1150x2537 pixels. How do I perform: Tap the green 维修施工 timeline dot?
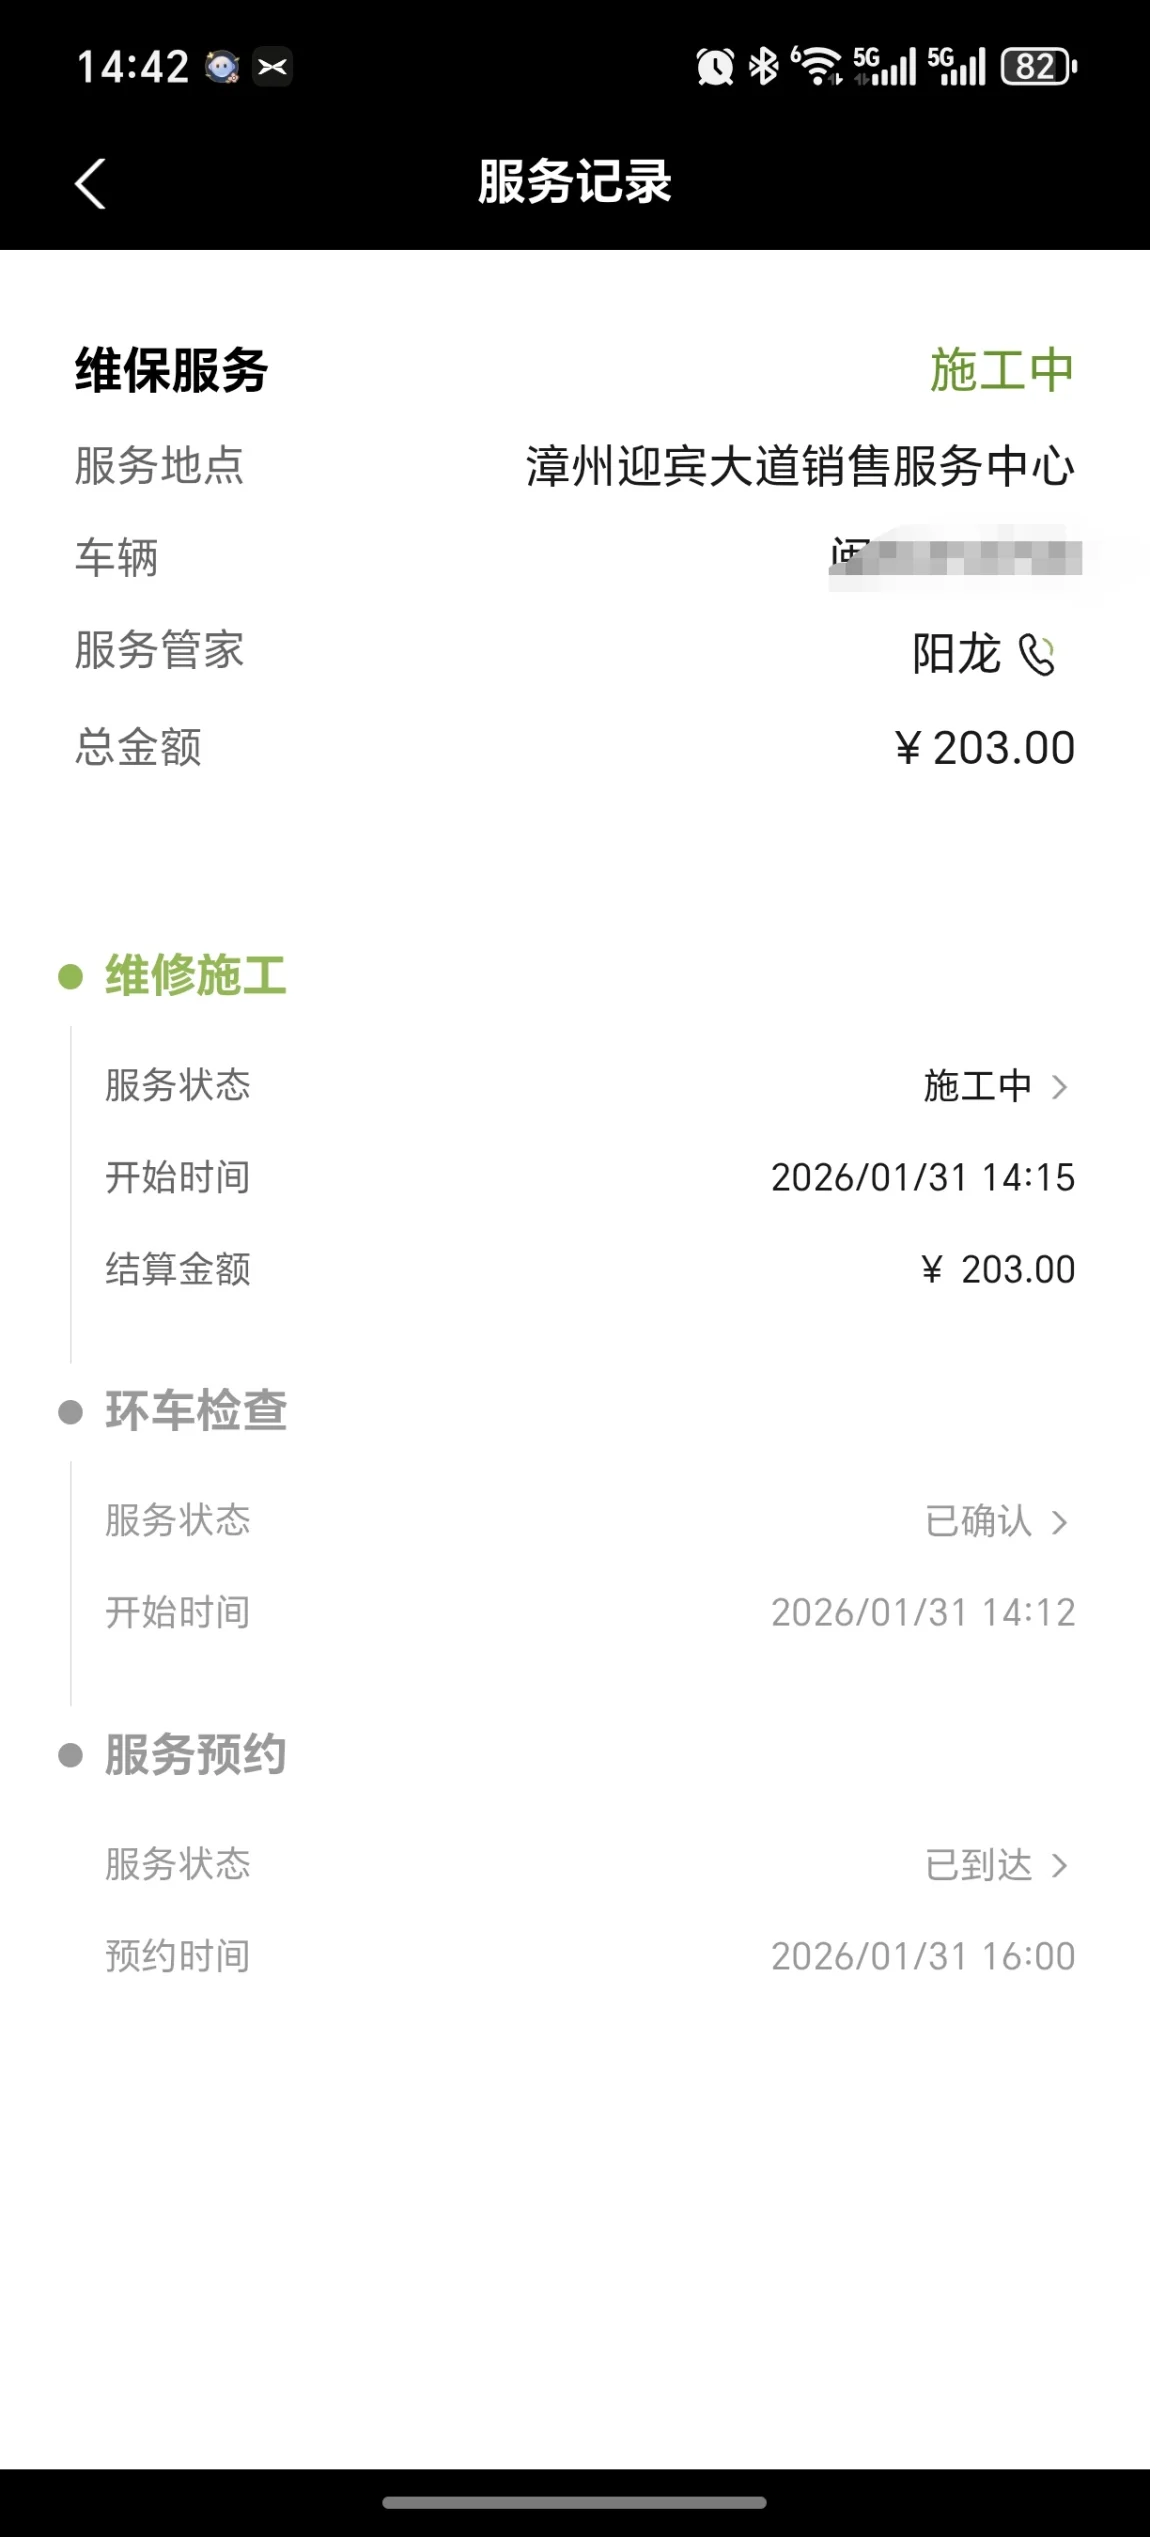pyautogui.click(x=70, y=976)
